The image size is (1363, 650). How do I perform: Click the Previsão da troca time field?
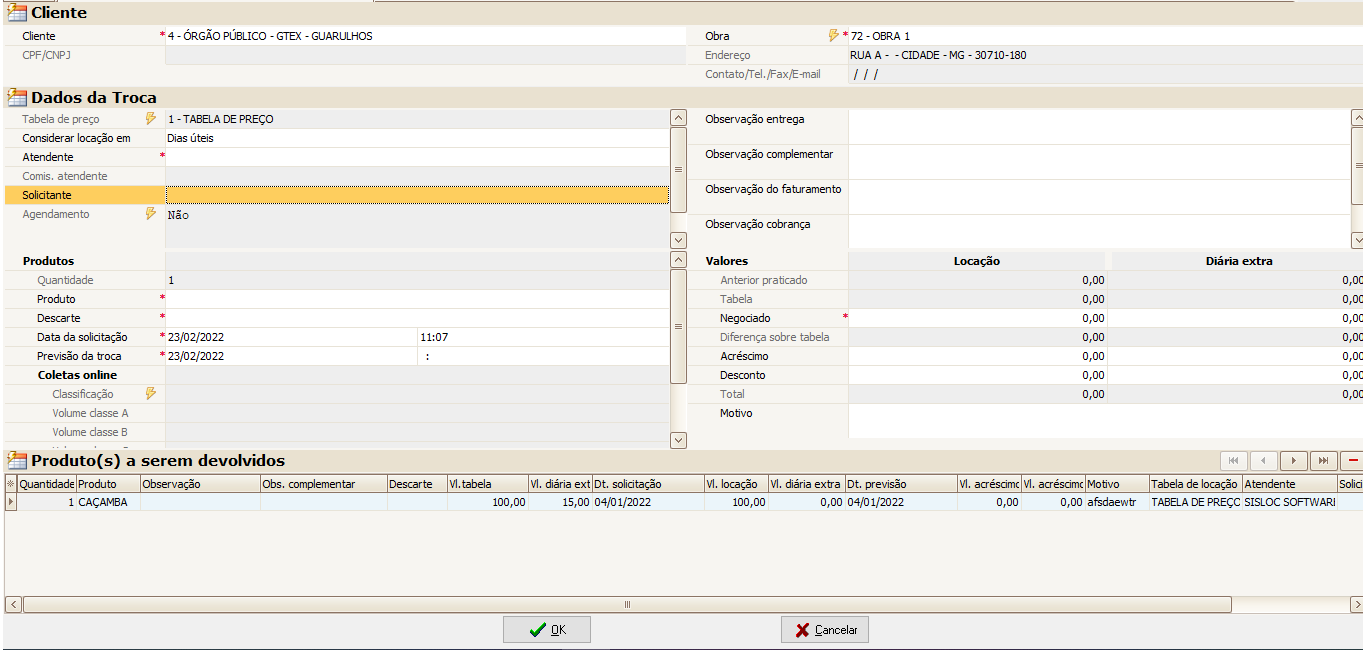543,356
